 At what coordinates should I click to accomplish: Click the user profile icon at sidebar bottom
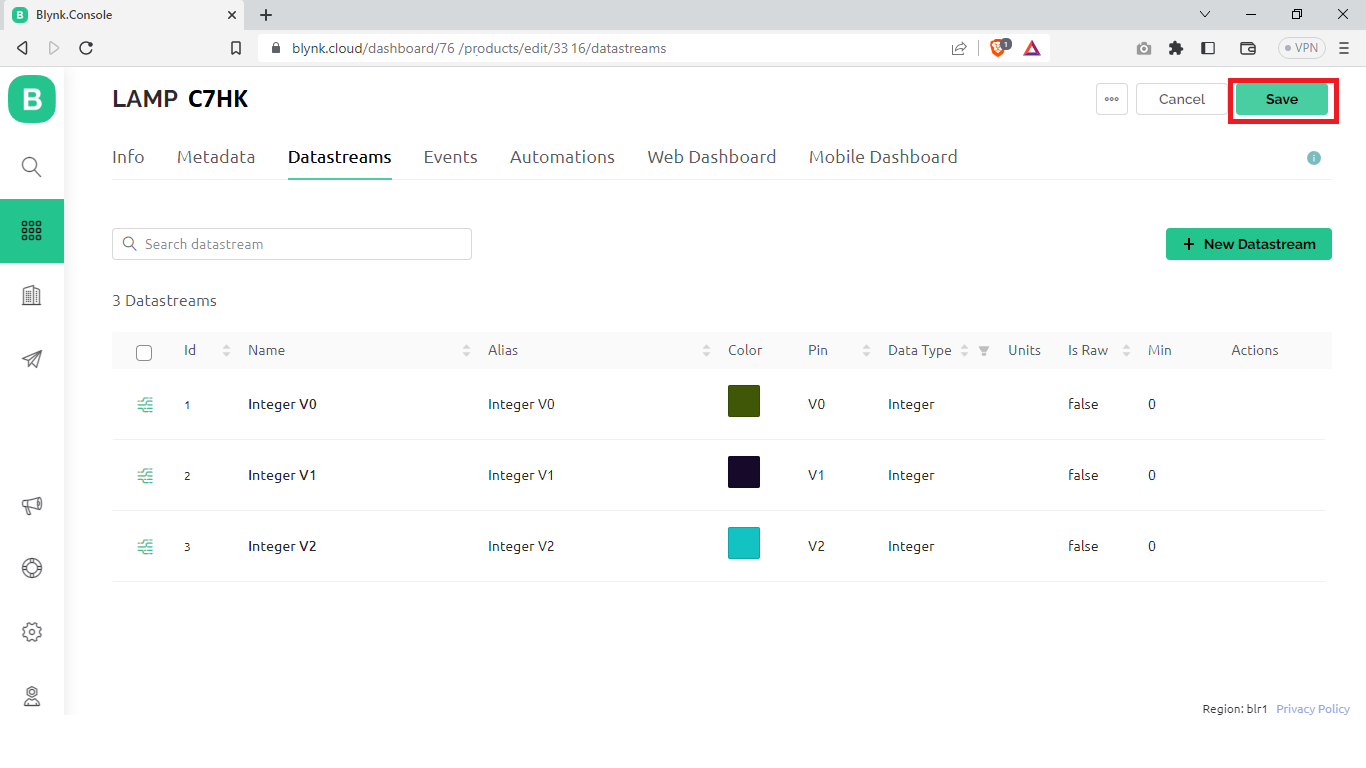click(x=31, y=696)
